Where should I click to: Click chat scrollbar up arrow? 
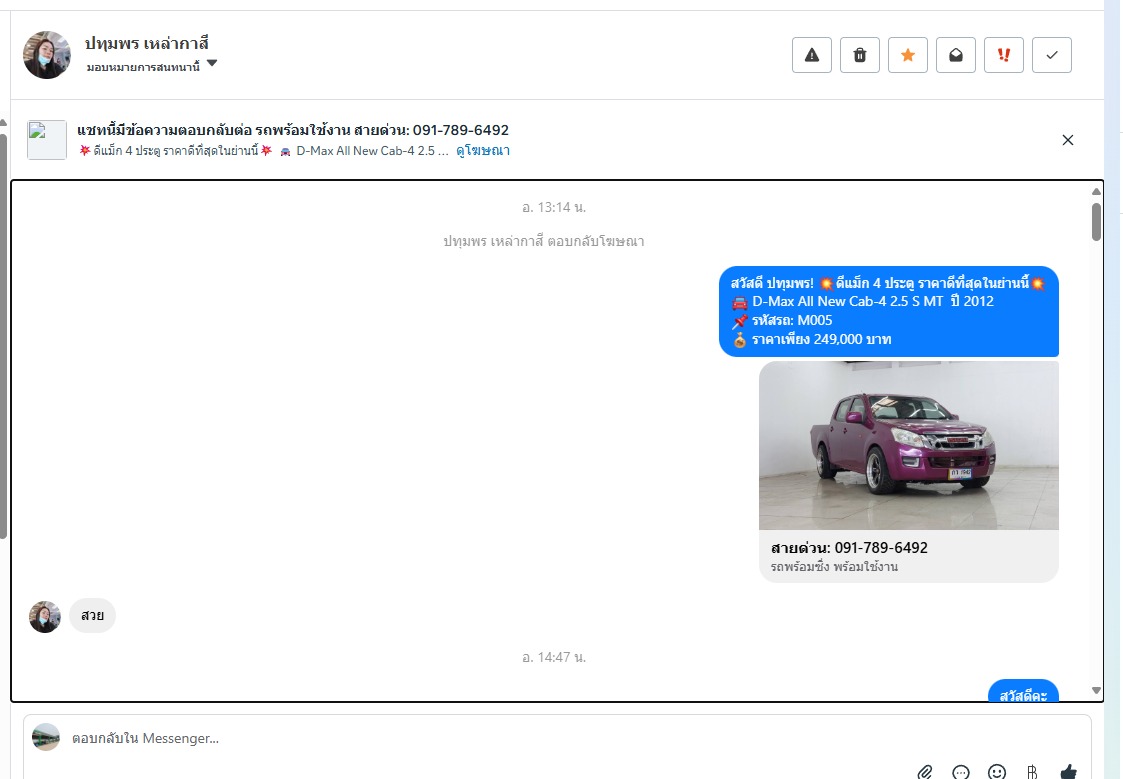pos(1096,191)
